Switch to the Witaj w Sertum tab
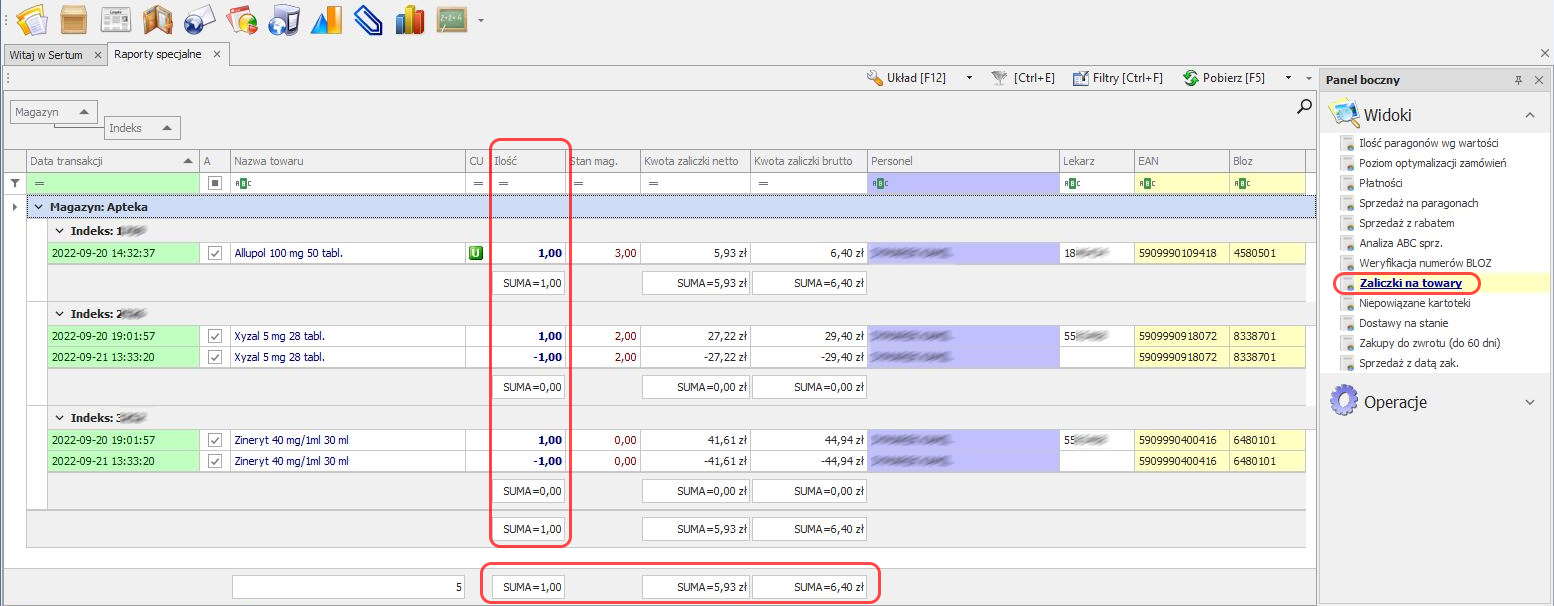Viewport: 1554px width, 606px height. [x=46, y=55]
